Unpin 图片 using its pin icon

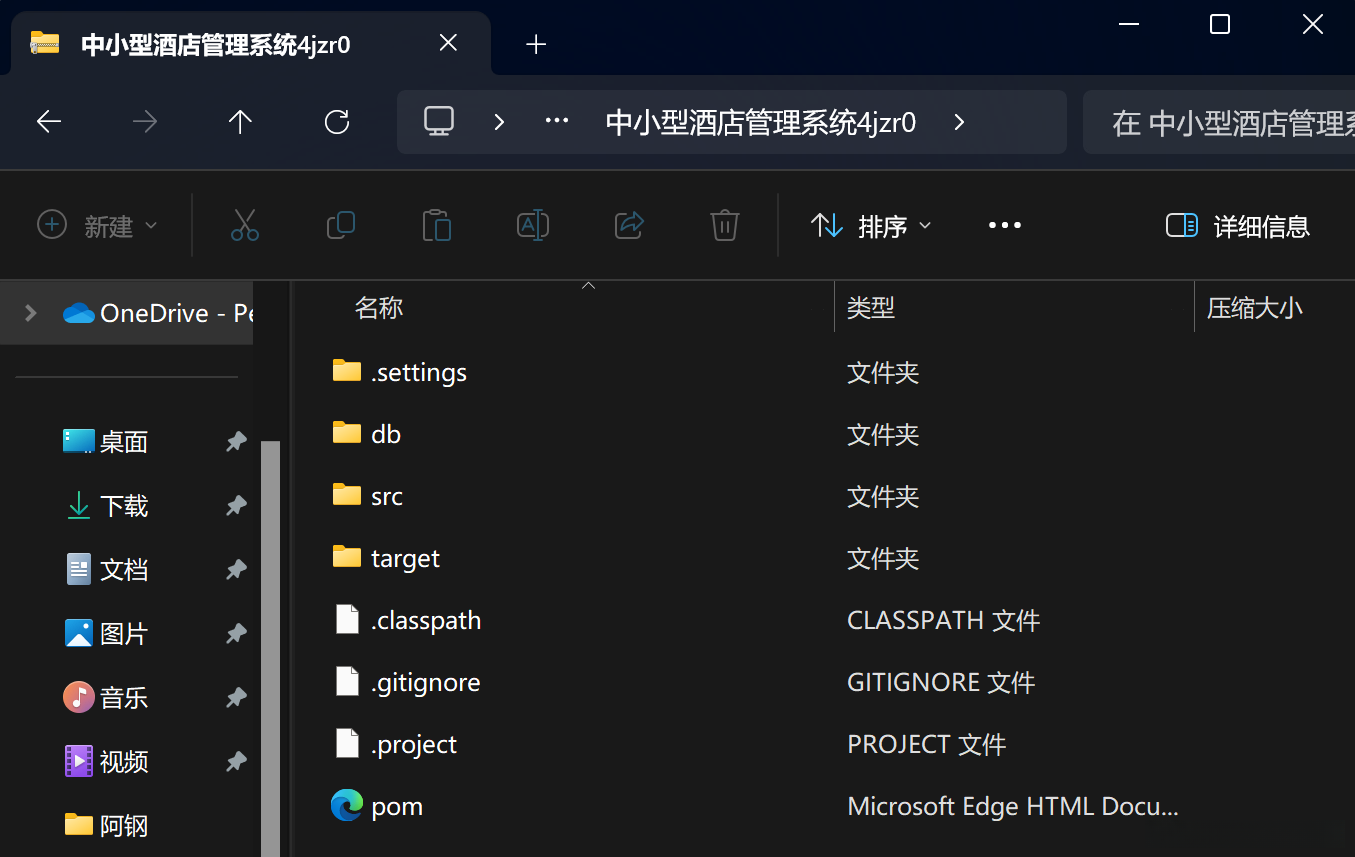pos(236,634)
